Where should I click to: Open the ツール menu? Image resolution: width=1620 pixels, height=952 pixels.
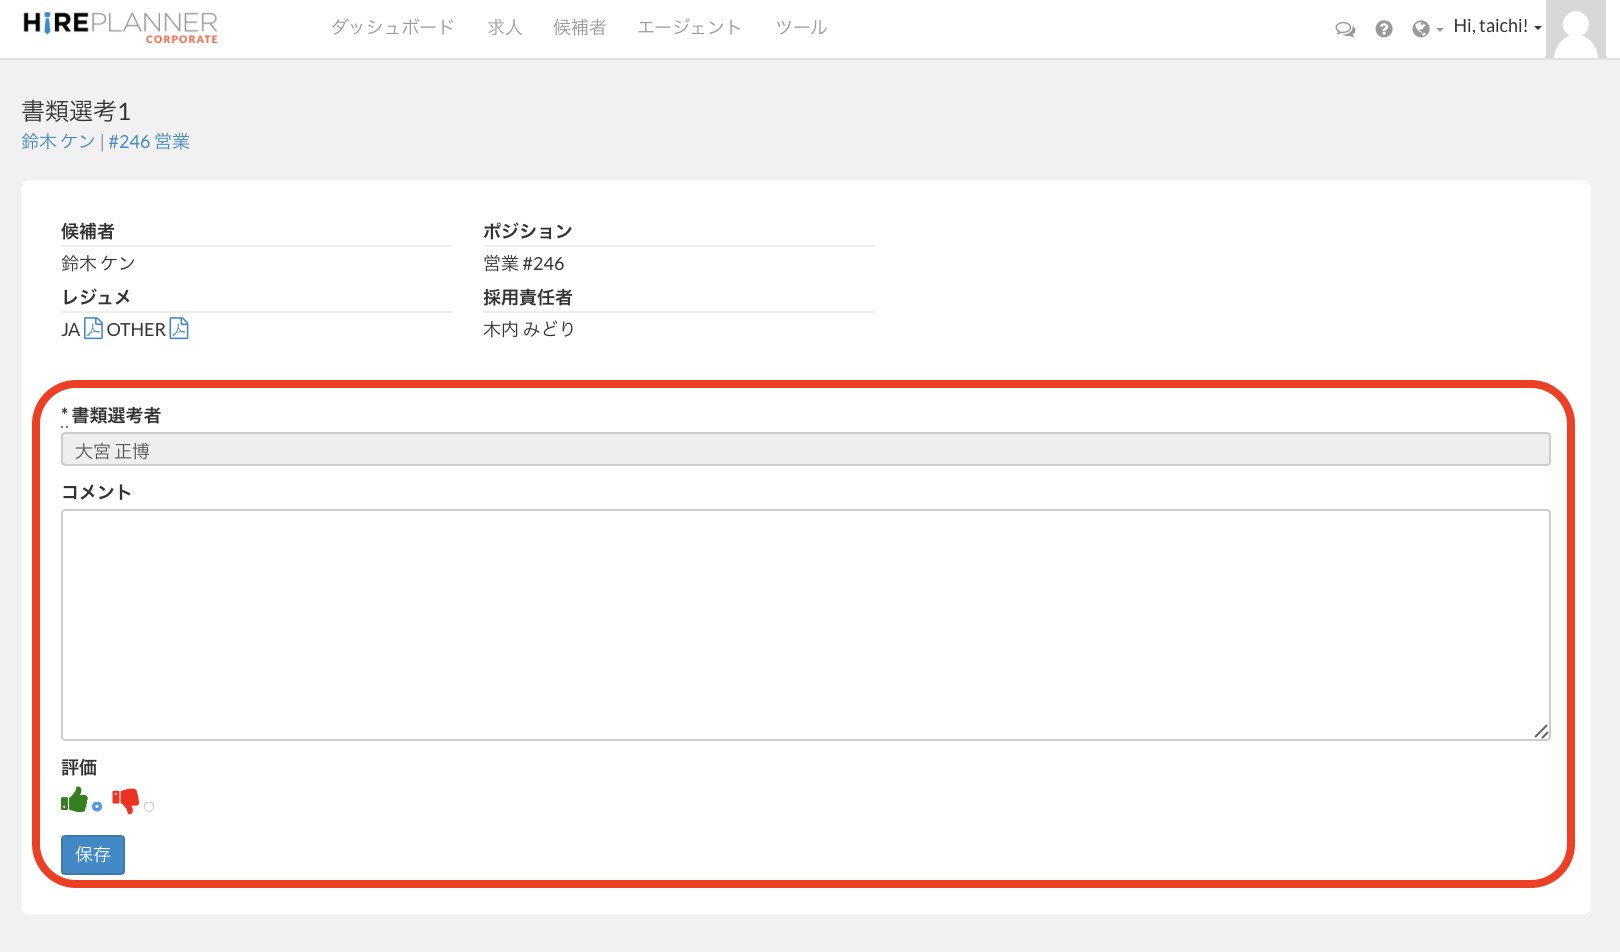[801, 27]
